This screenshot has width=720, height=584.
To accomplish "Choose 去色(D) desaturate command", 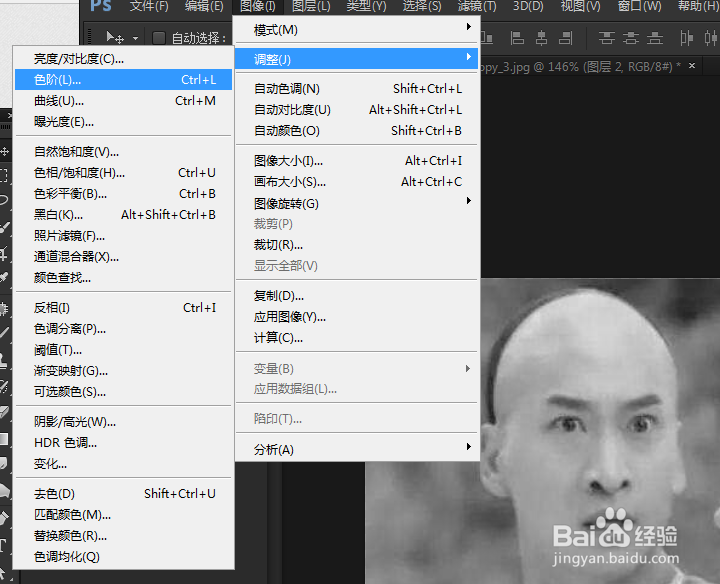I will 124,494.
